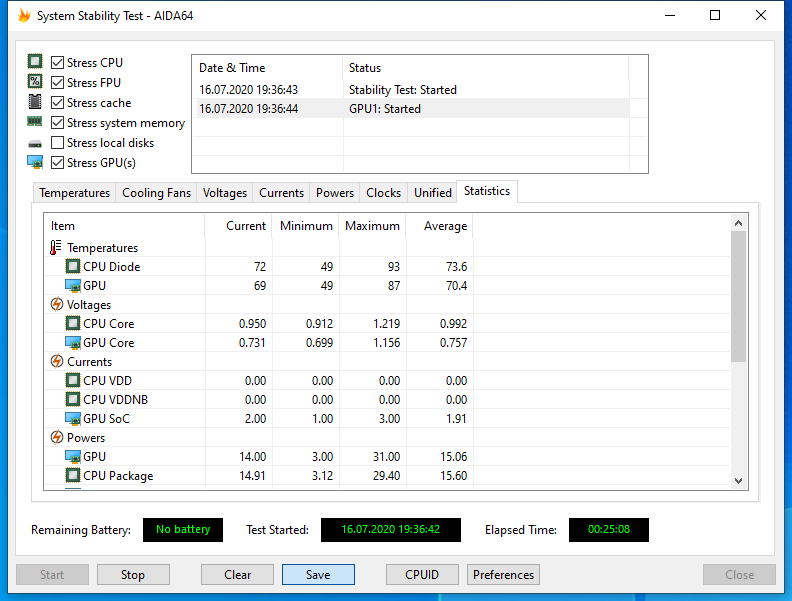Click the CPU chip icon beside Stress CPU
This screenshot has width=792, height=601.
pos(35,62)
